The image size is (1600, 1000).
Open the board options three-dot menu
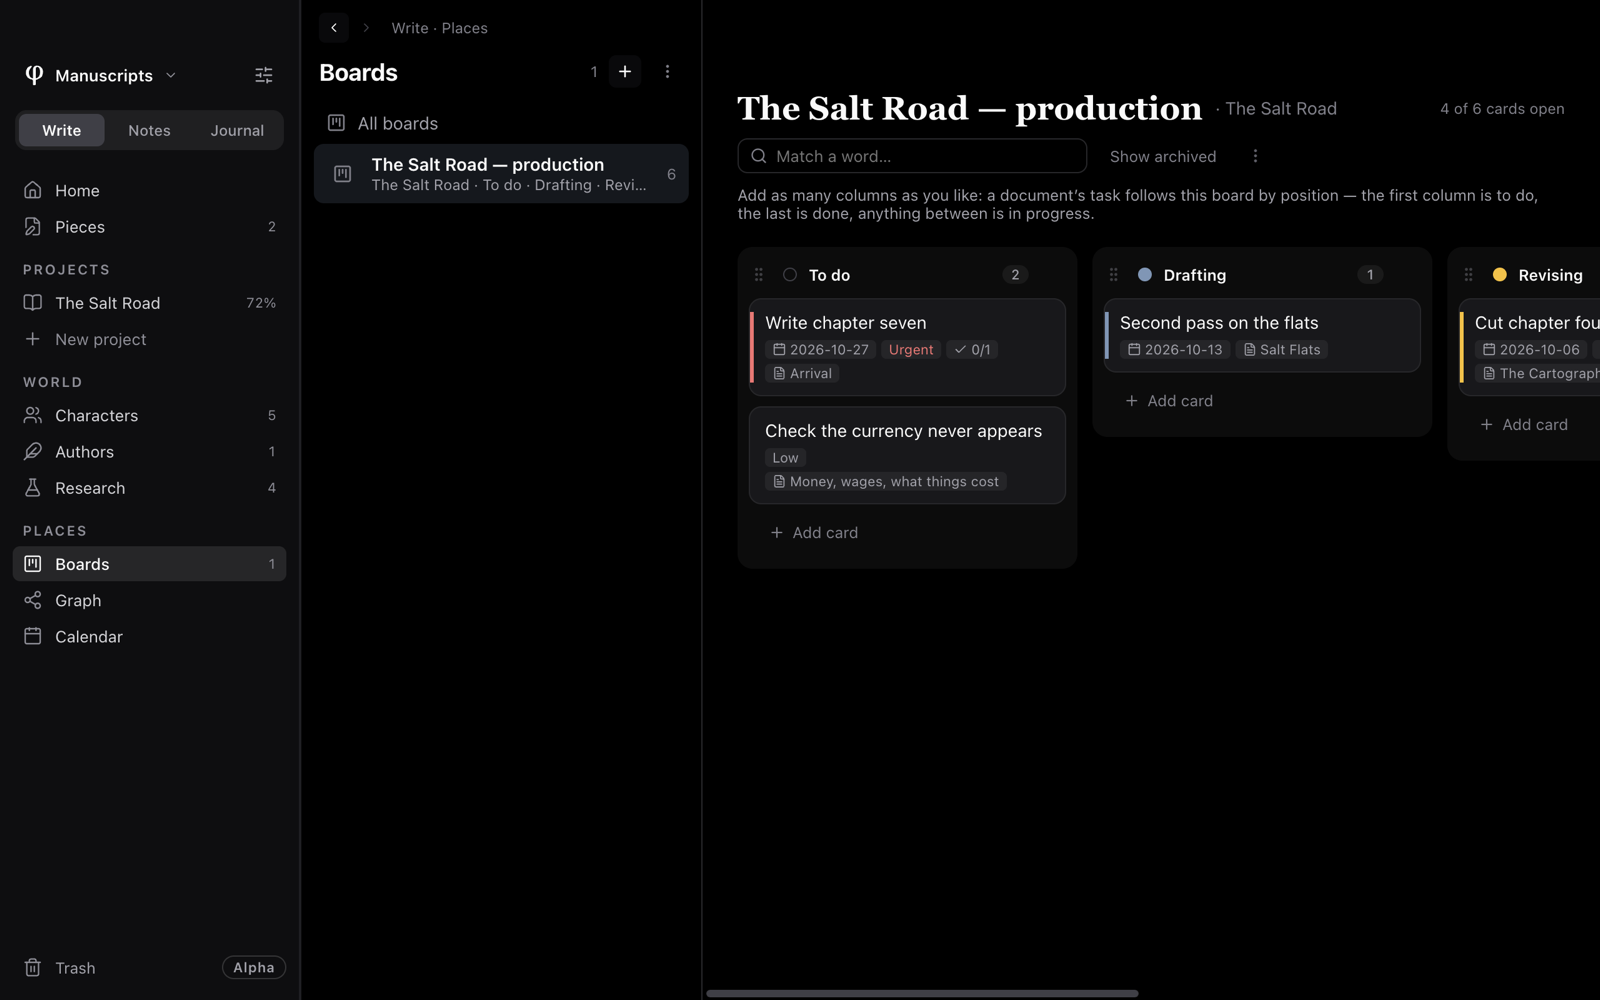(x=1255, y=156)
